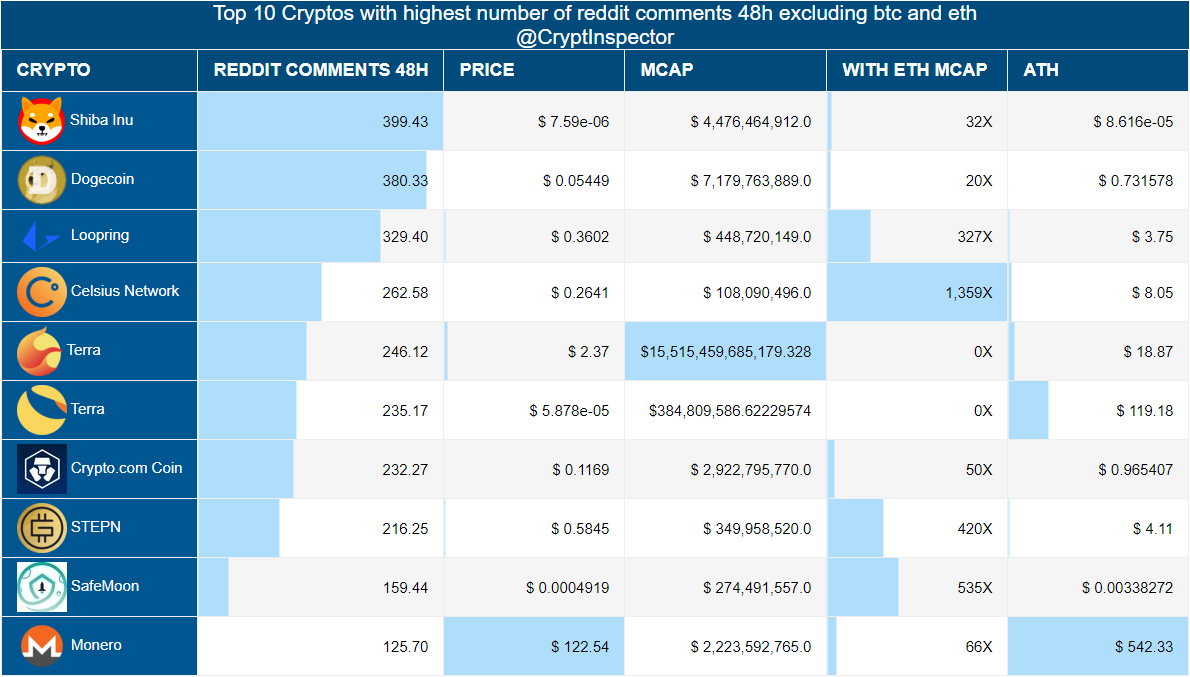Click the $ 0.731578 ATH value
1190x677 pixels.
pyautogui.click(x=1135, y=181)
